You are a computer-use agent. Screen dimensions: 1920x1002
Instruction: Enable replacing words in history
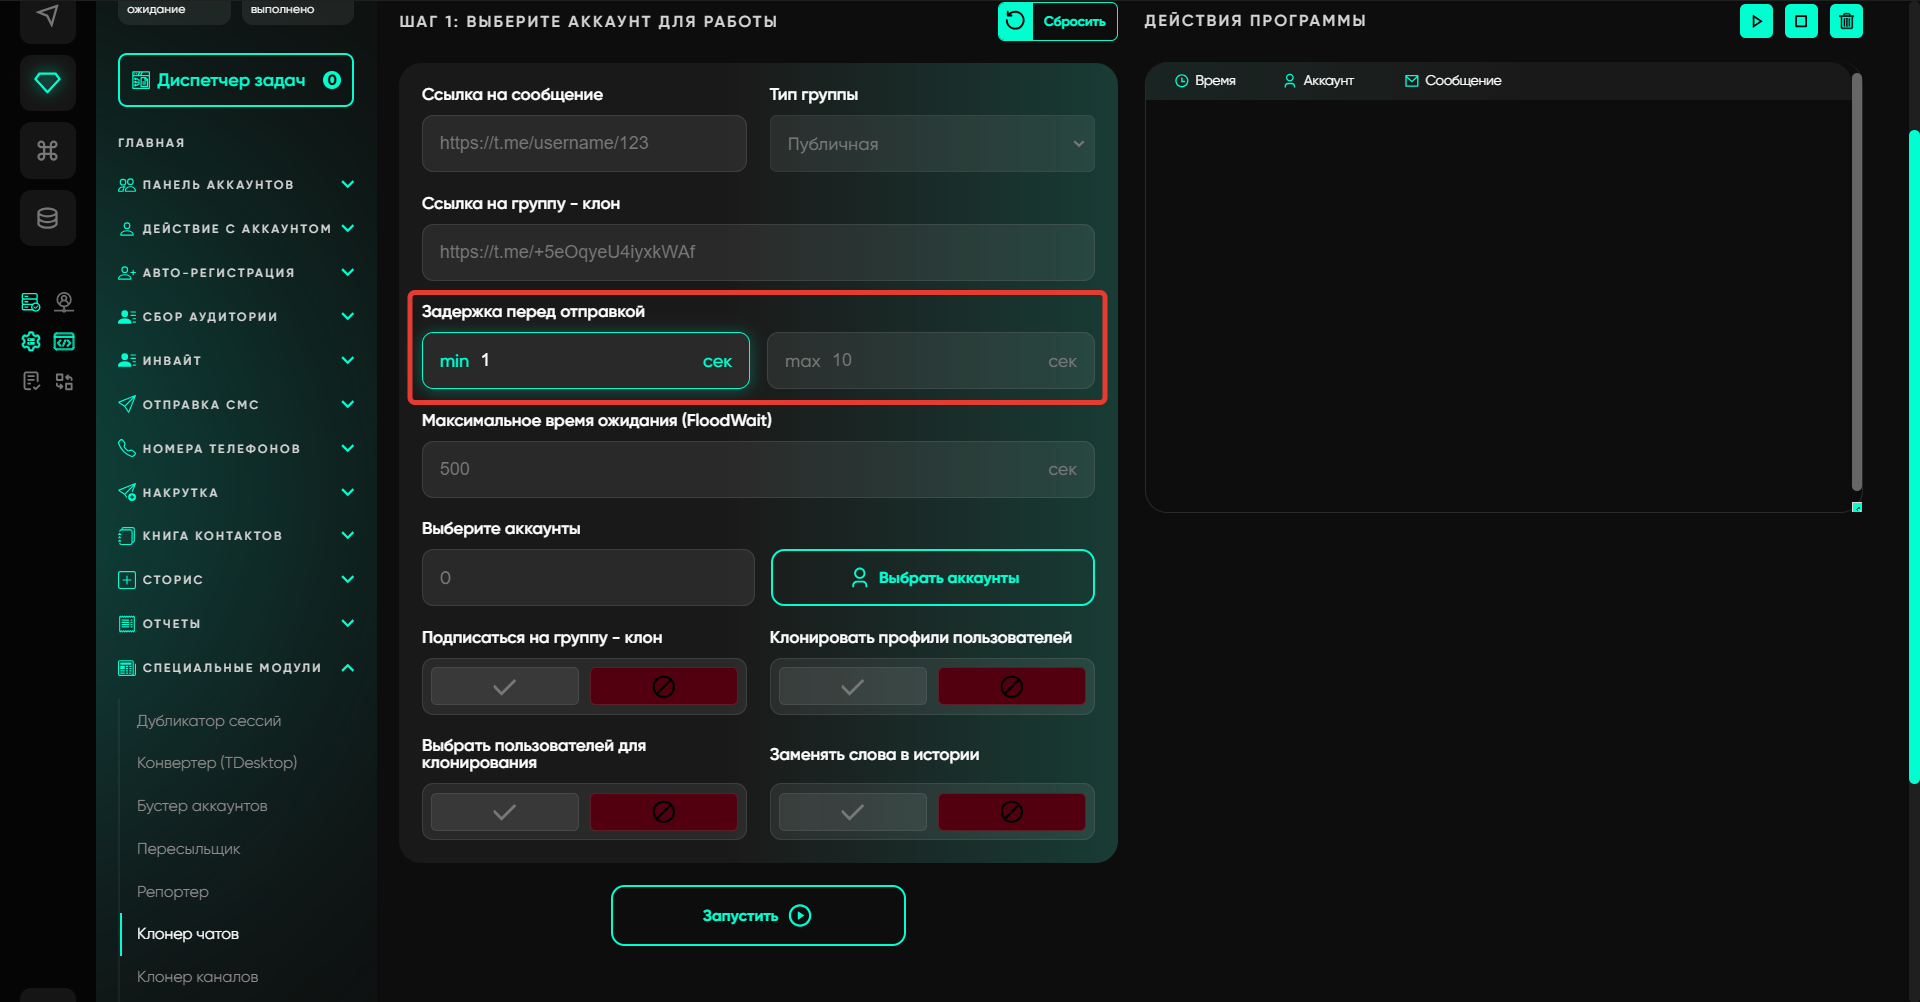[x=852, y=812]
